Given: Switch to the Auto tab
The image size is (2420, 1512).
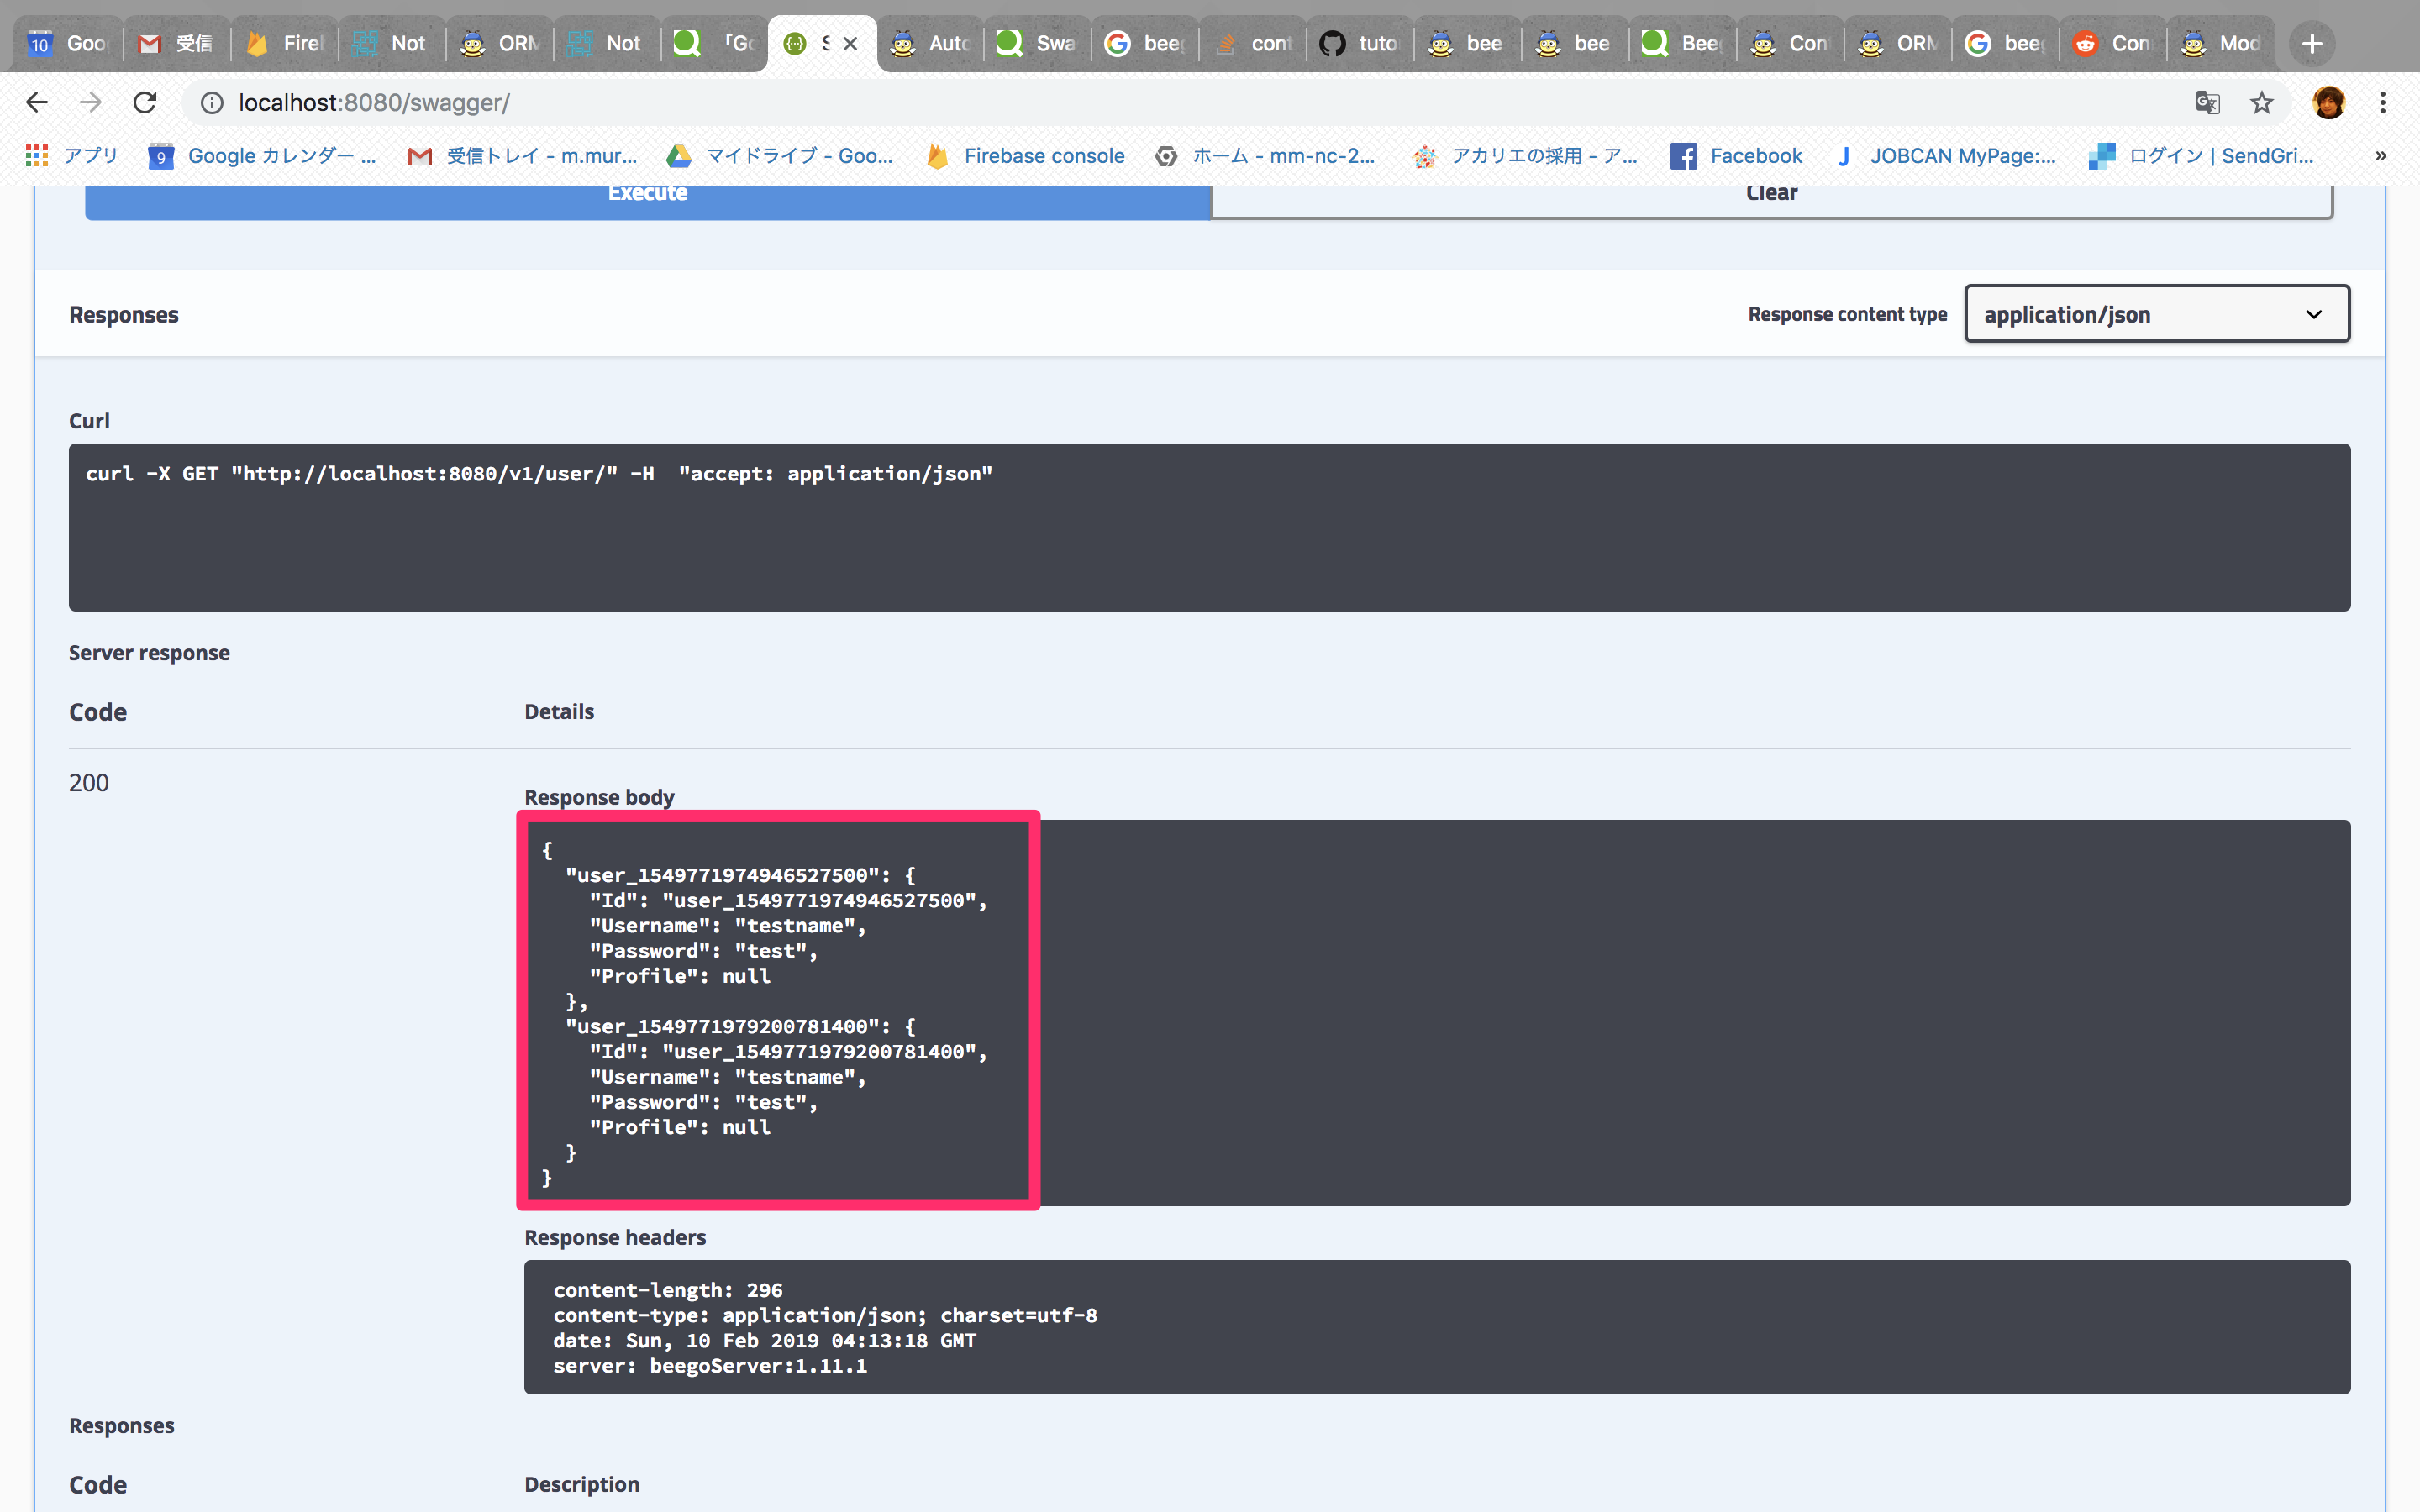Looking at the screenshot, I should (929, 43).
